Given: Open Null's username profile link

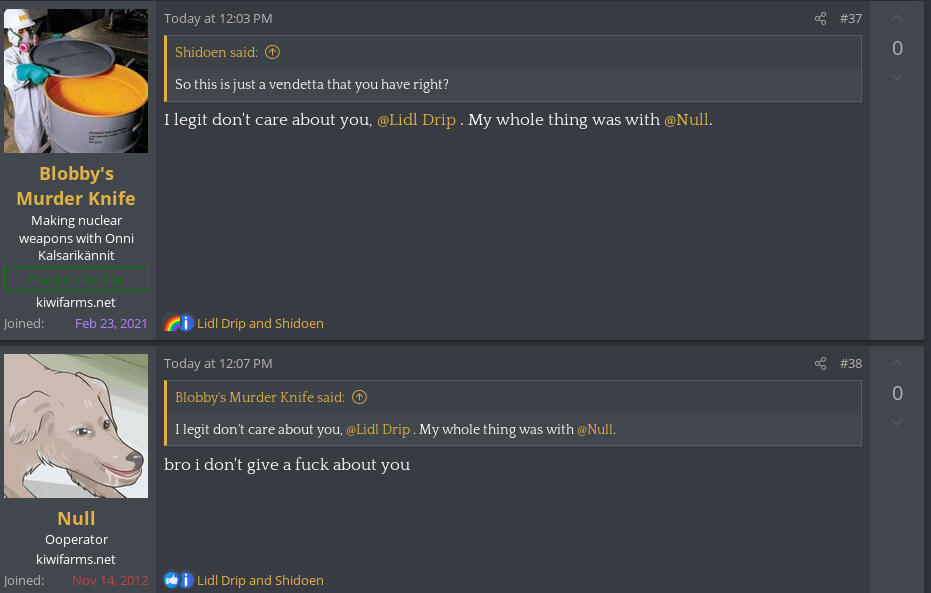Looking at the screenshot, I should tap(76, 518).
